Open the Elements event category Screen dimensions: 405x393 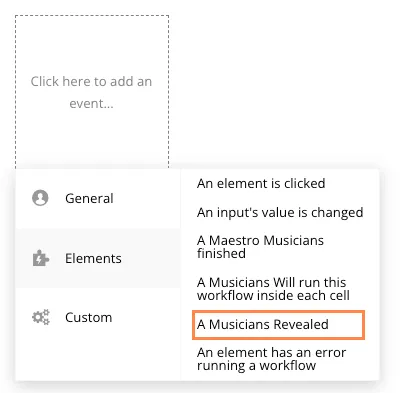tap(98, 258)
